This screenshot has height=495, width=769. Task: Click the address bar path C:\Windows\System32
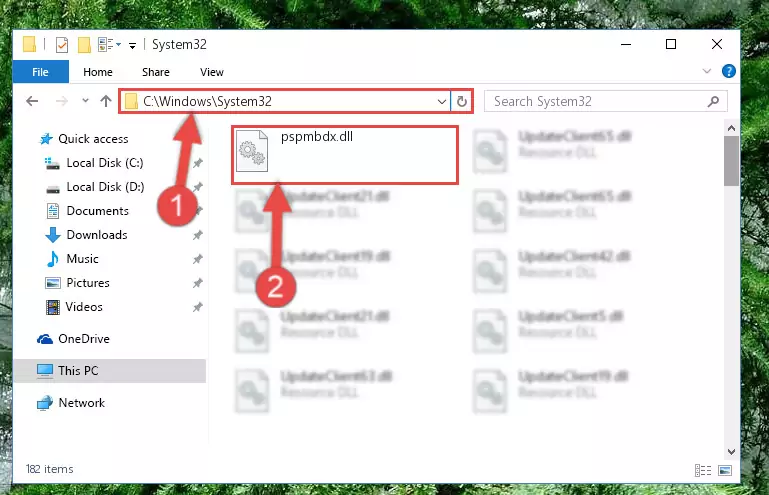207,101
